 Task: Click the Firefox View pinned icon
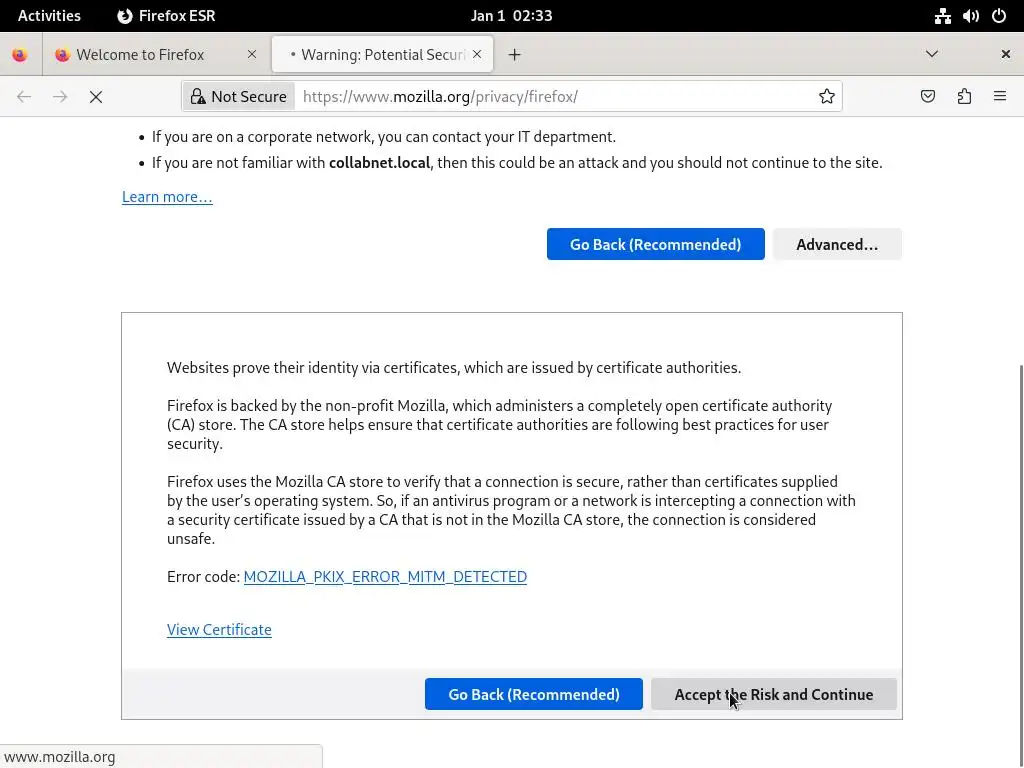20,55
